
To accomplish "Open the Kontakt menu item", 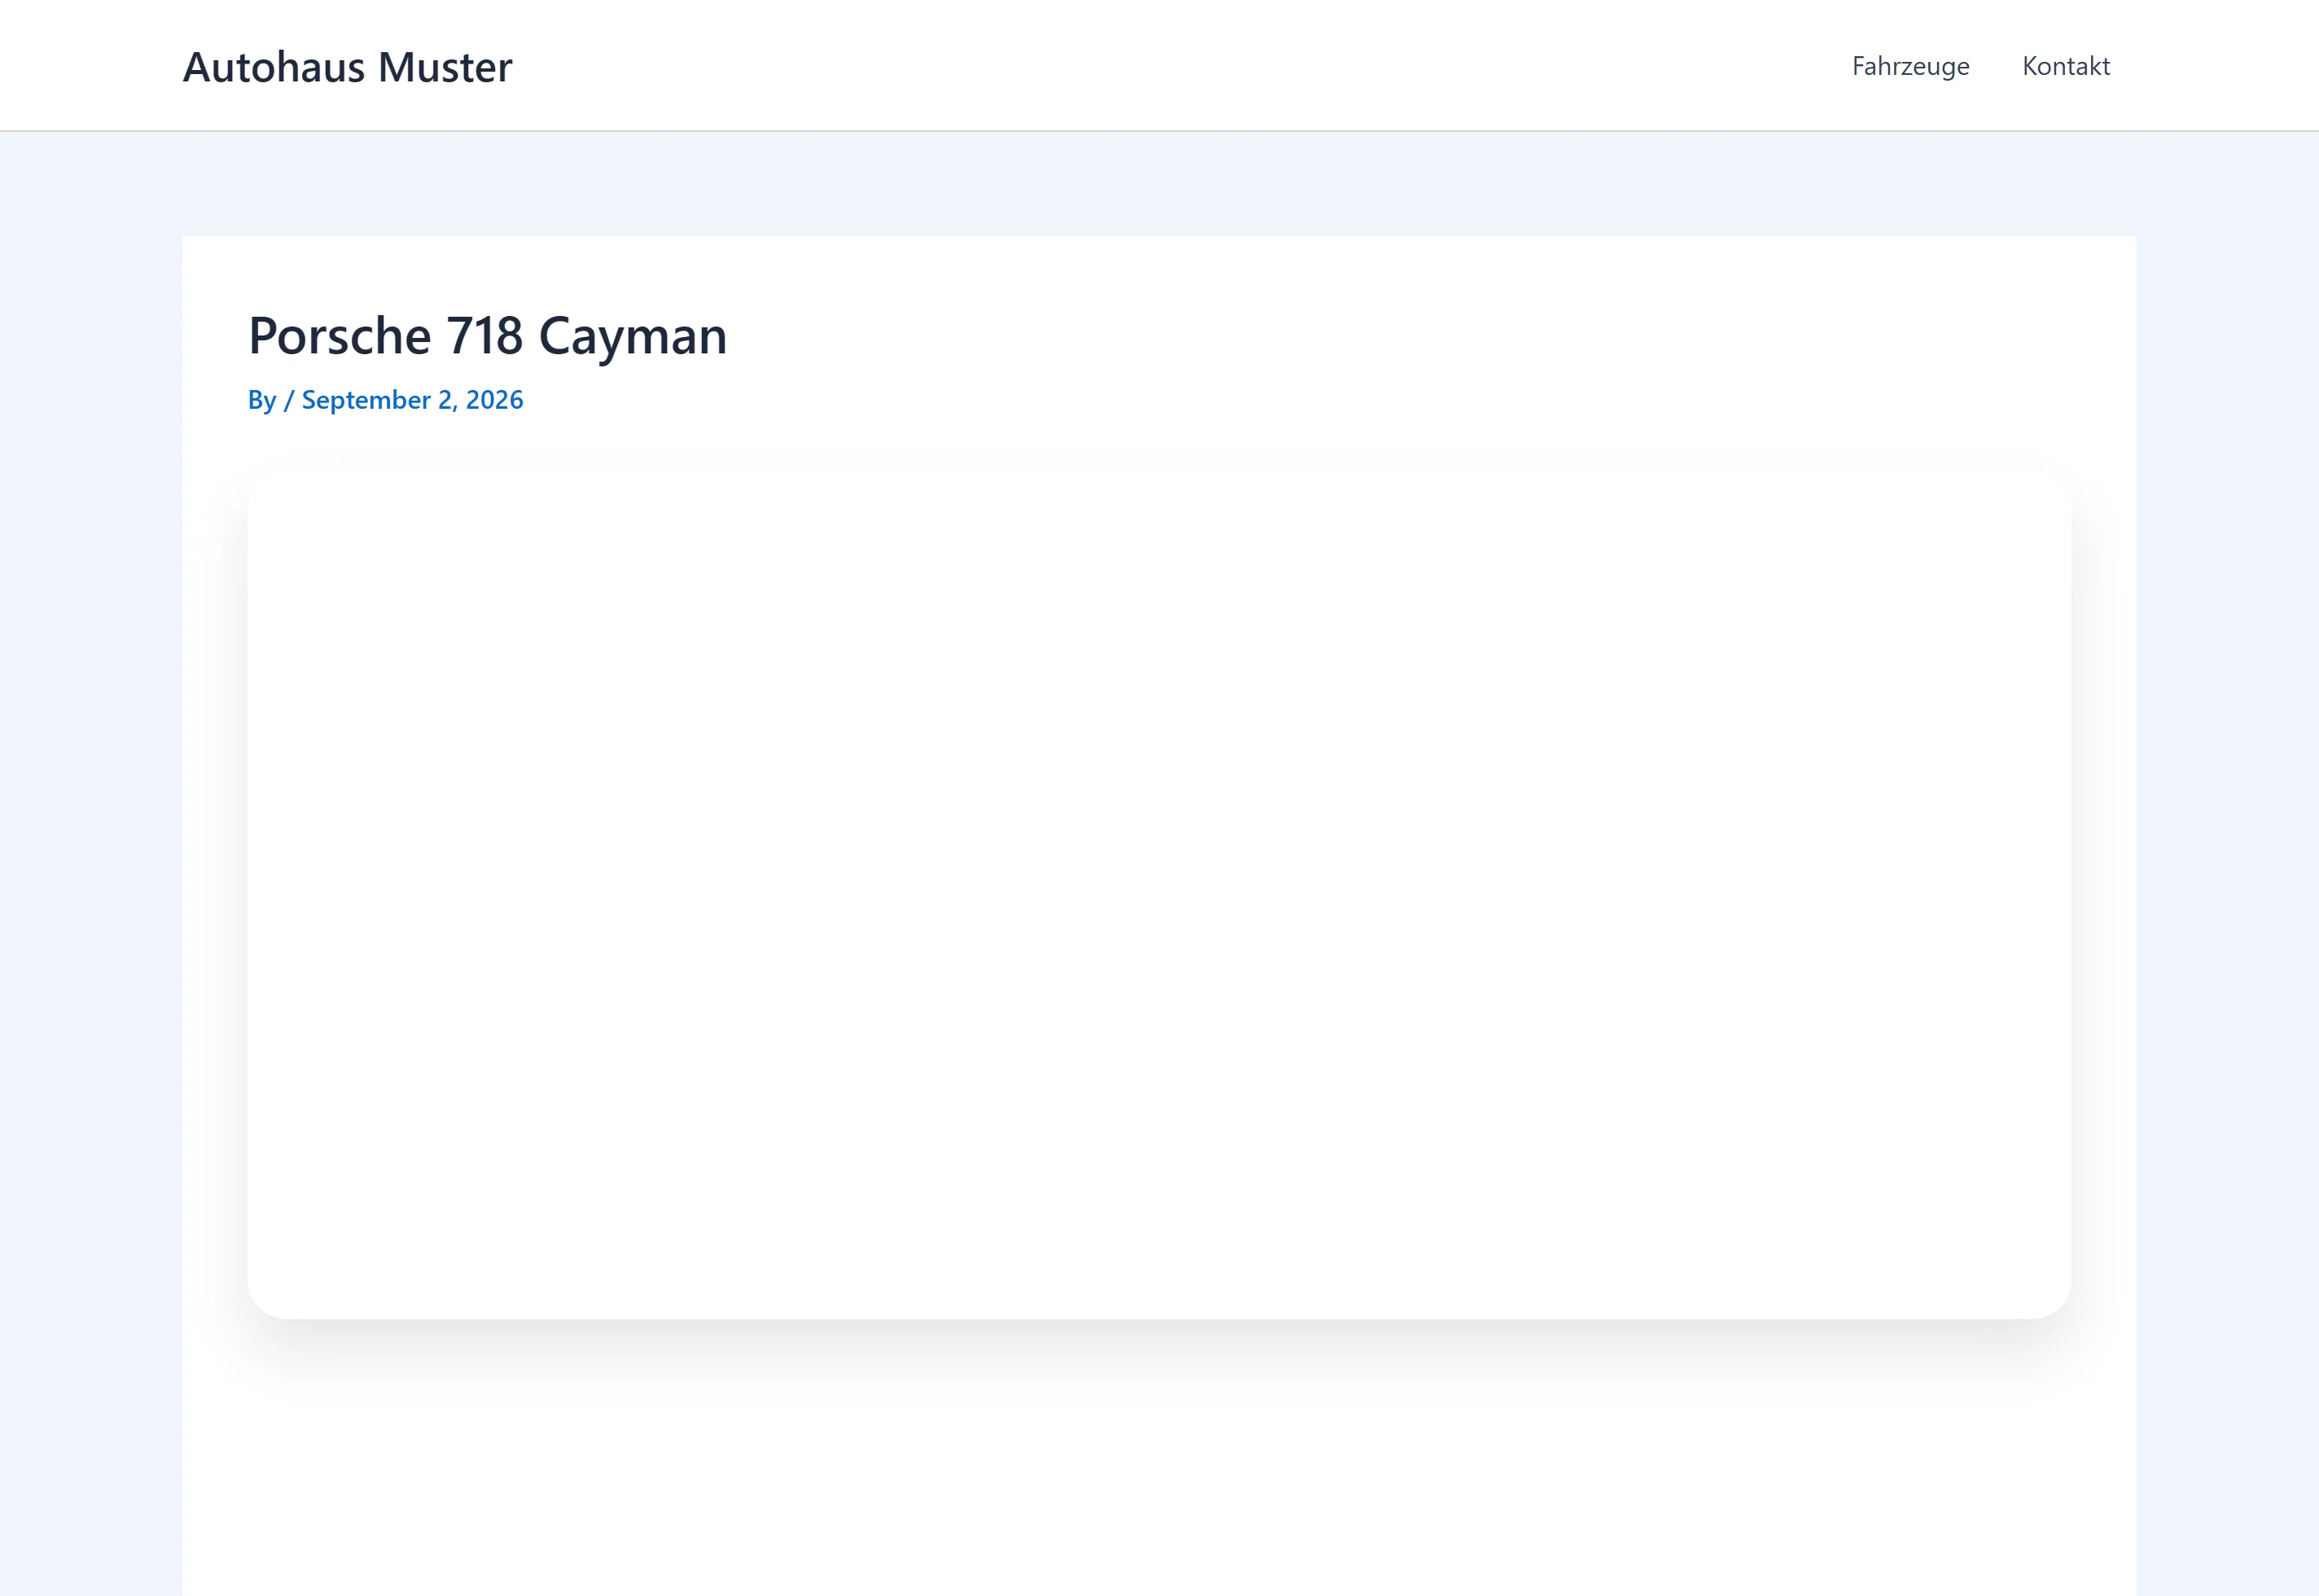I will (2065, 66).
